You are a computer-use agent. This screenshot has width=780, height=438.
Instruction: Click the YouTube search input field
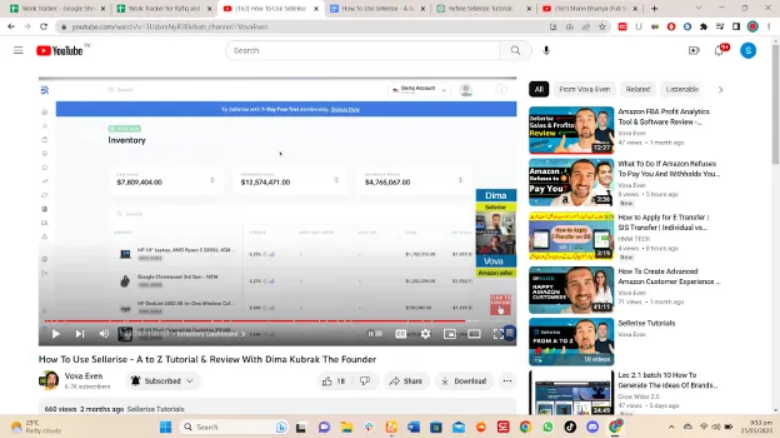[362, 50]
